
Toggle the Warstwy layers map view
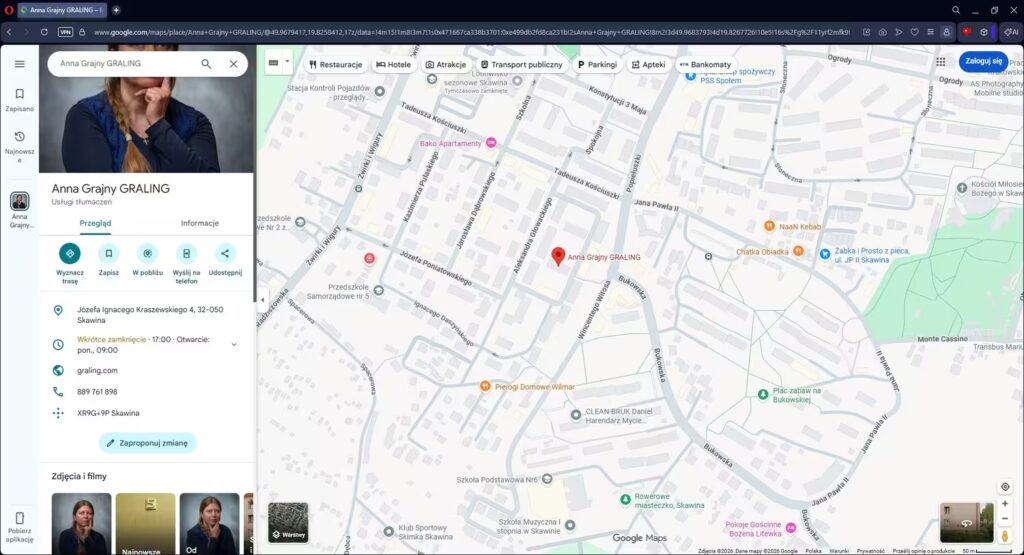point(288,522)
